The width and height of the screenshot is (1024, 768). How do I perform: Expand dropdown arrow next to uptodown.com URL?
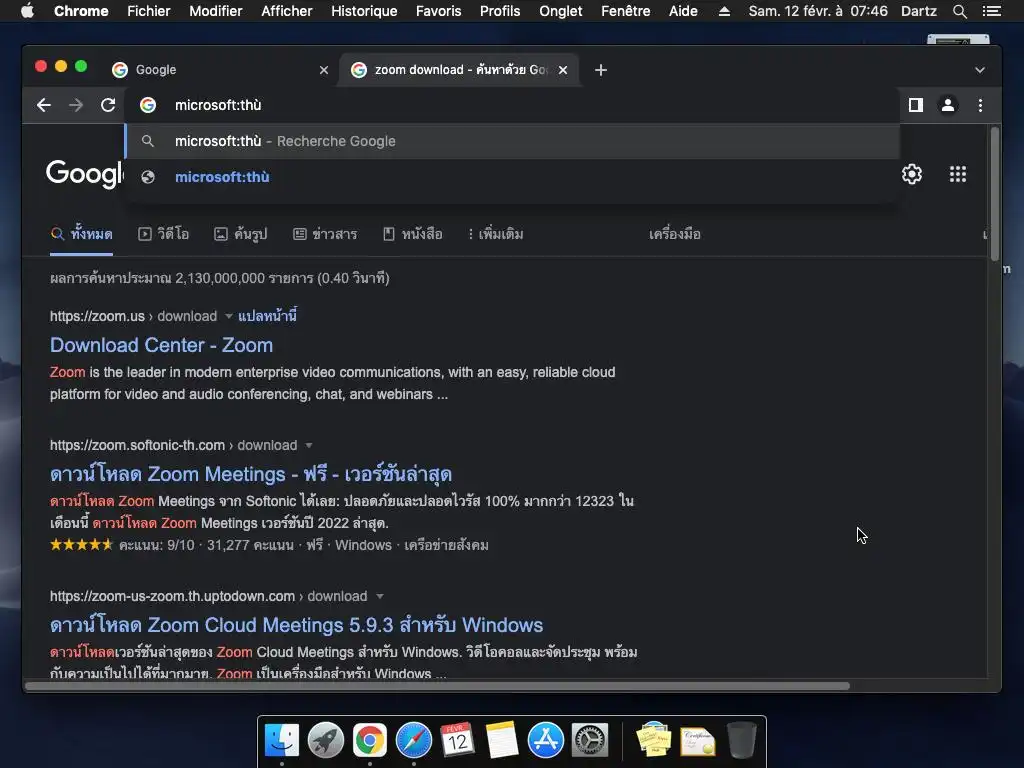click(x=379, y=596)
